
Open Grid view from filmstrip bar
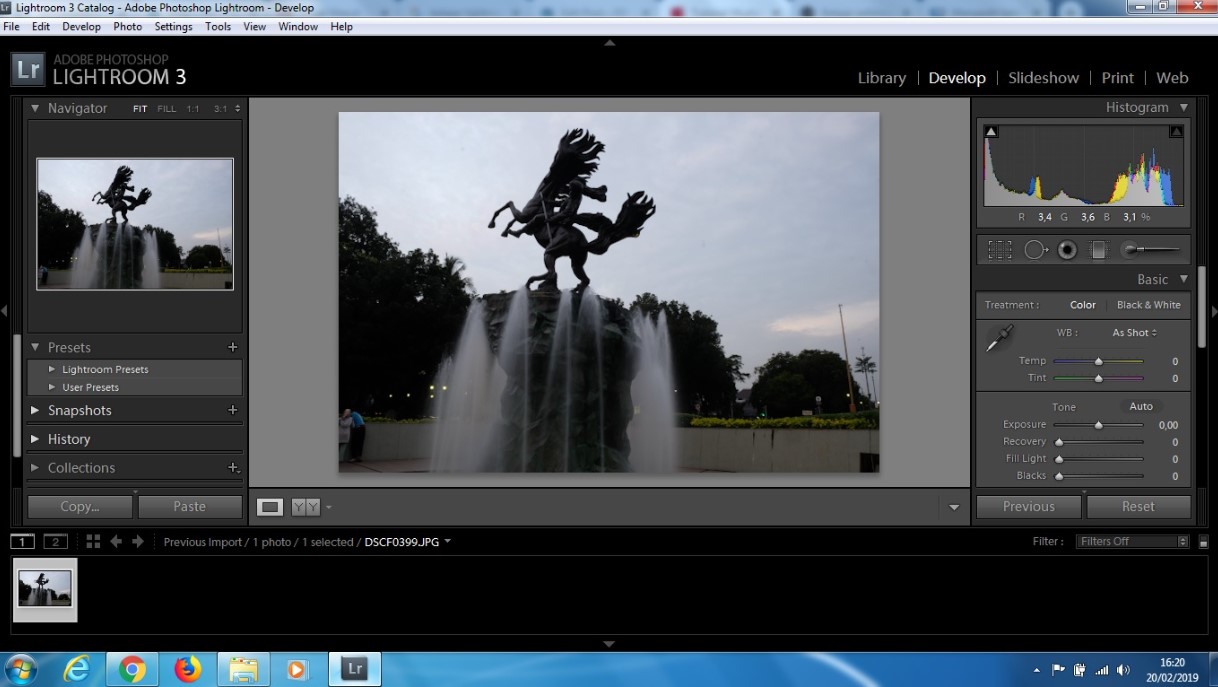pos(93,541)
